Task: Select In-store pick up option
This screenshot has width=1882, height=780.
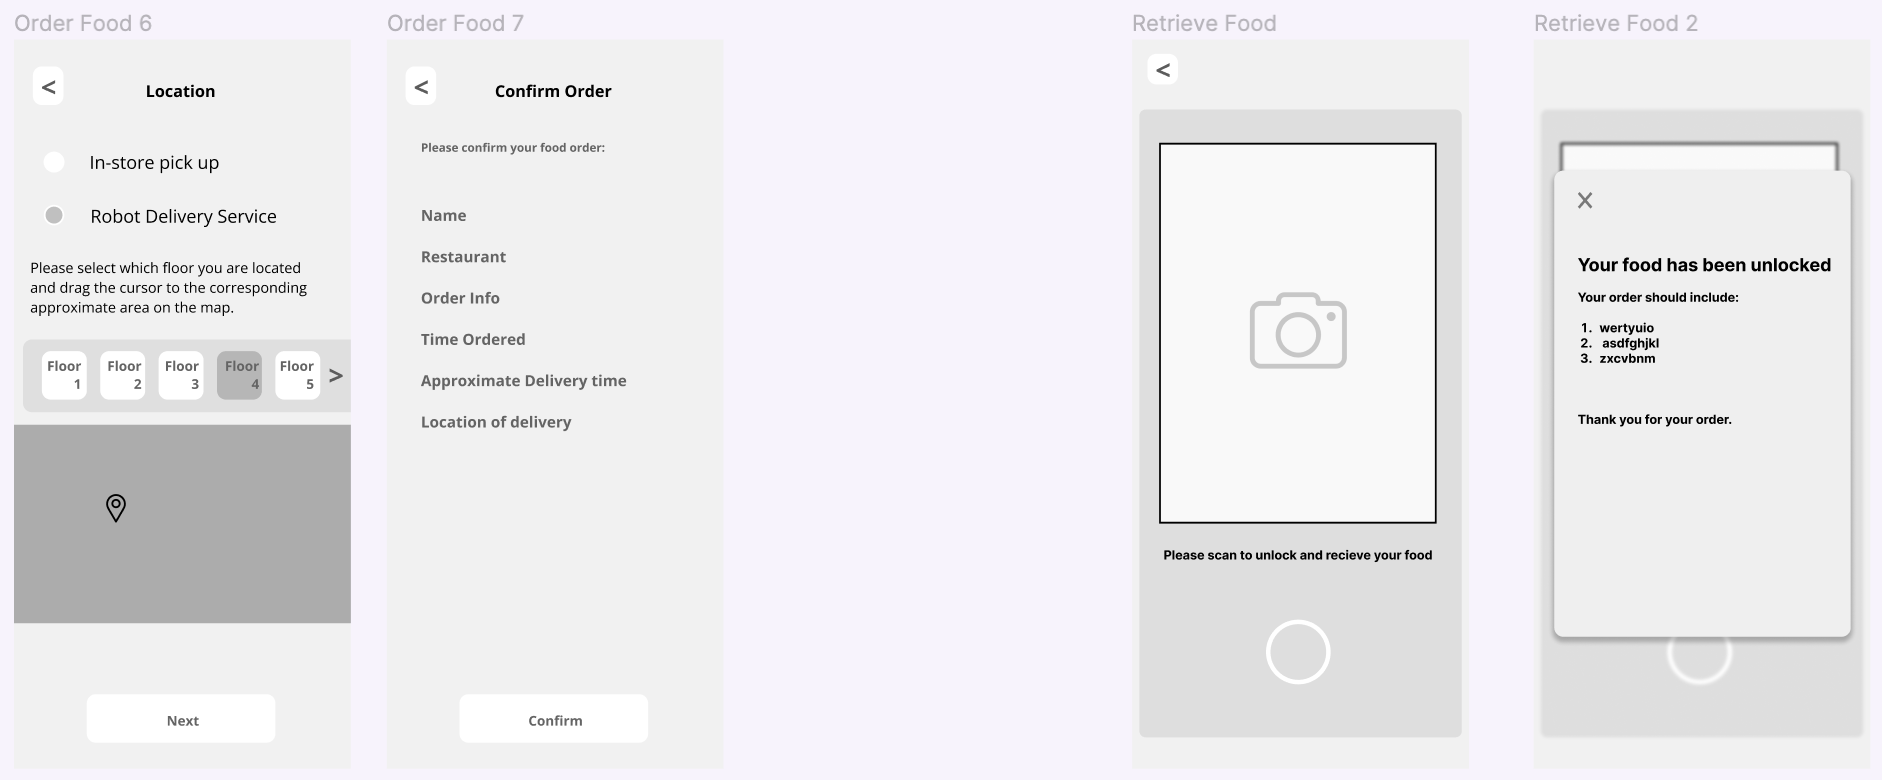Action: pos(54,162)
